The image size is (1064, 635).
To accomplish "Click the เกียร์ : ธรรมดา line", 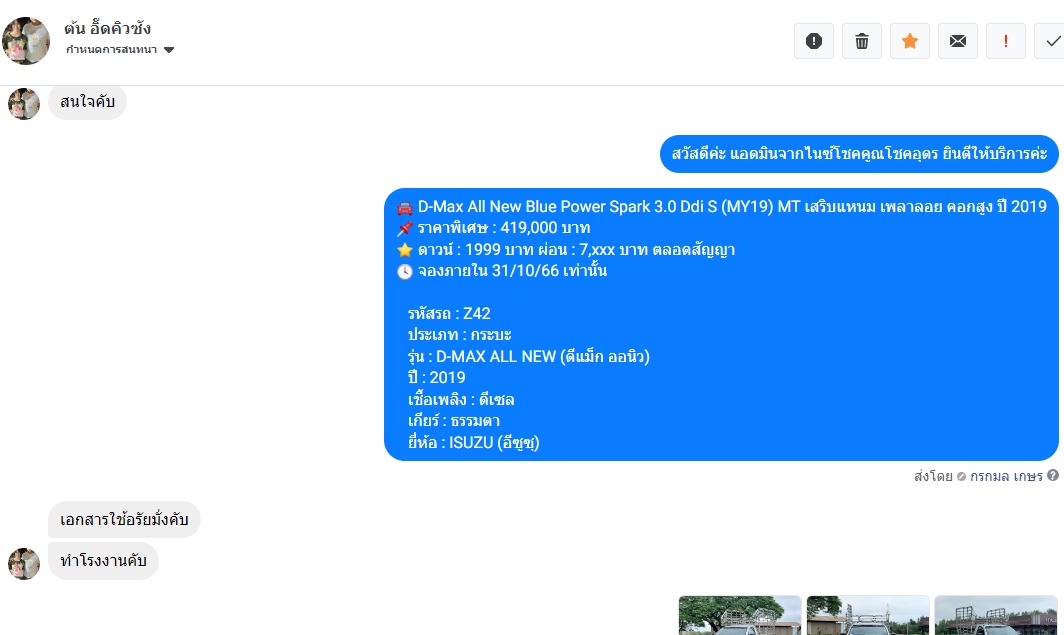I will point(453,421).
